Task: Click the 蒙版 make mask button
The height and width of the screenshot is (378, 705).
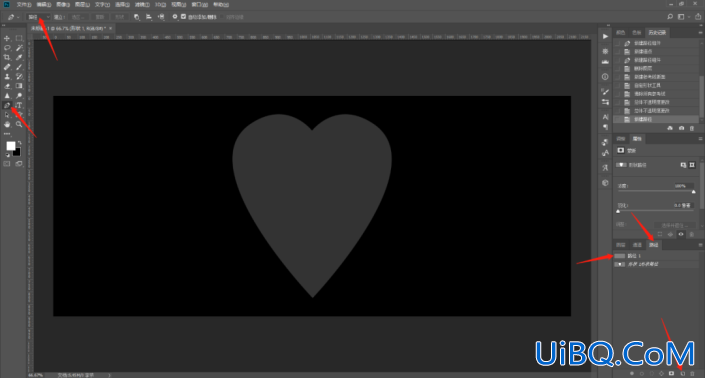Action: [x=99, y=17]
